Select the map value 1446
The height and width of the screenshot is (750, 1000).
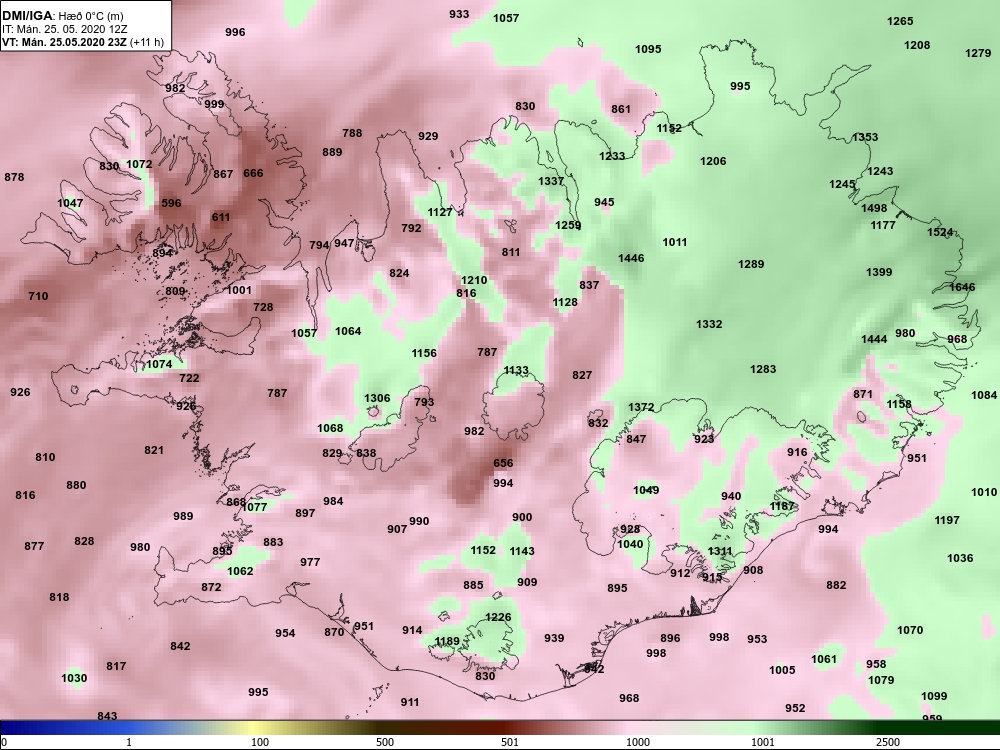click(631, 258)
